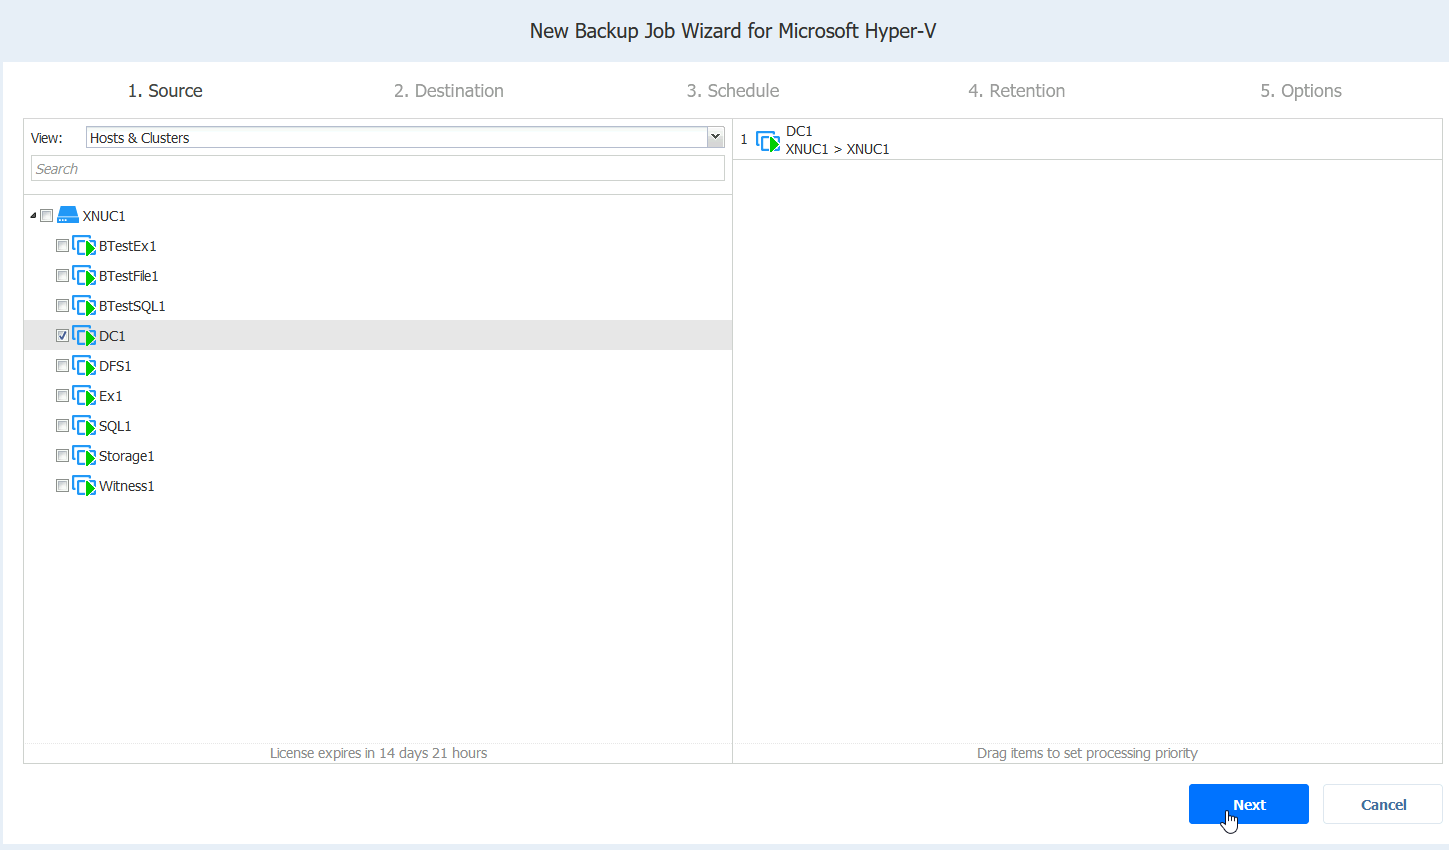
Task: Select the DC1 label in the tree
Action: (112, 336)
